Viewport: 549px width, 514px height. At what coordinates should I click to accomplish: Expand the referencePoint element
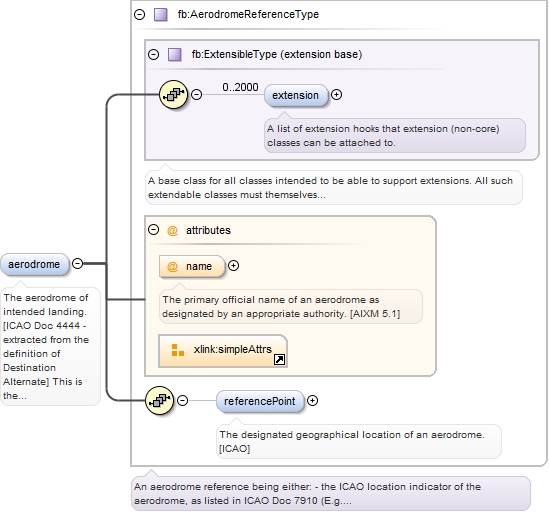coord(312,401)
